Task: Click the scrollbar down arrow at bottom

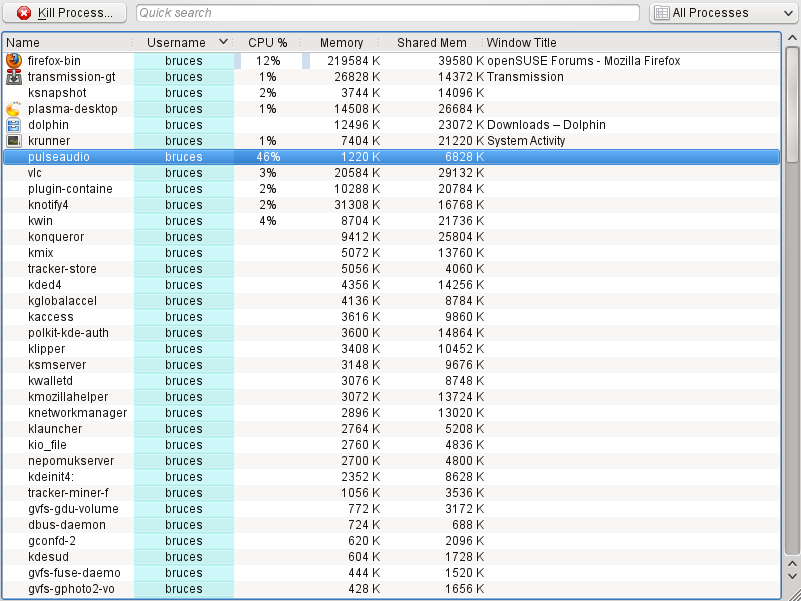Action: coord(792,576)
